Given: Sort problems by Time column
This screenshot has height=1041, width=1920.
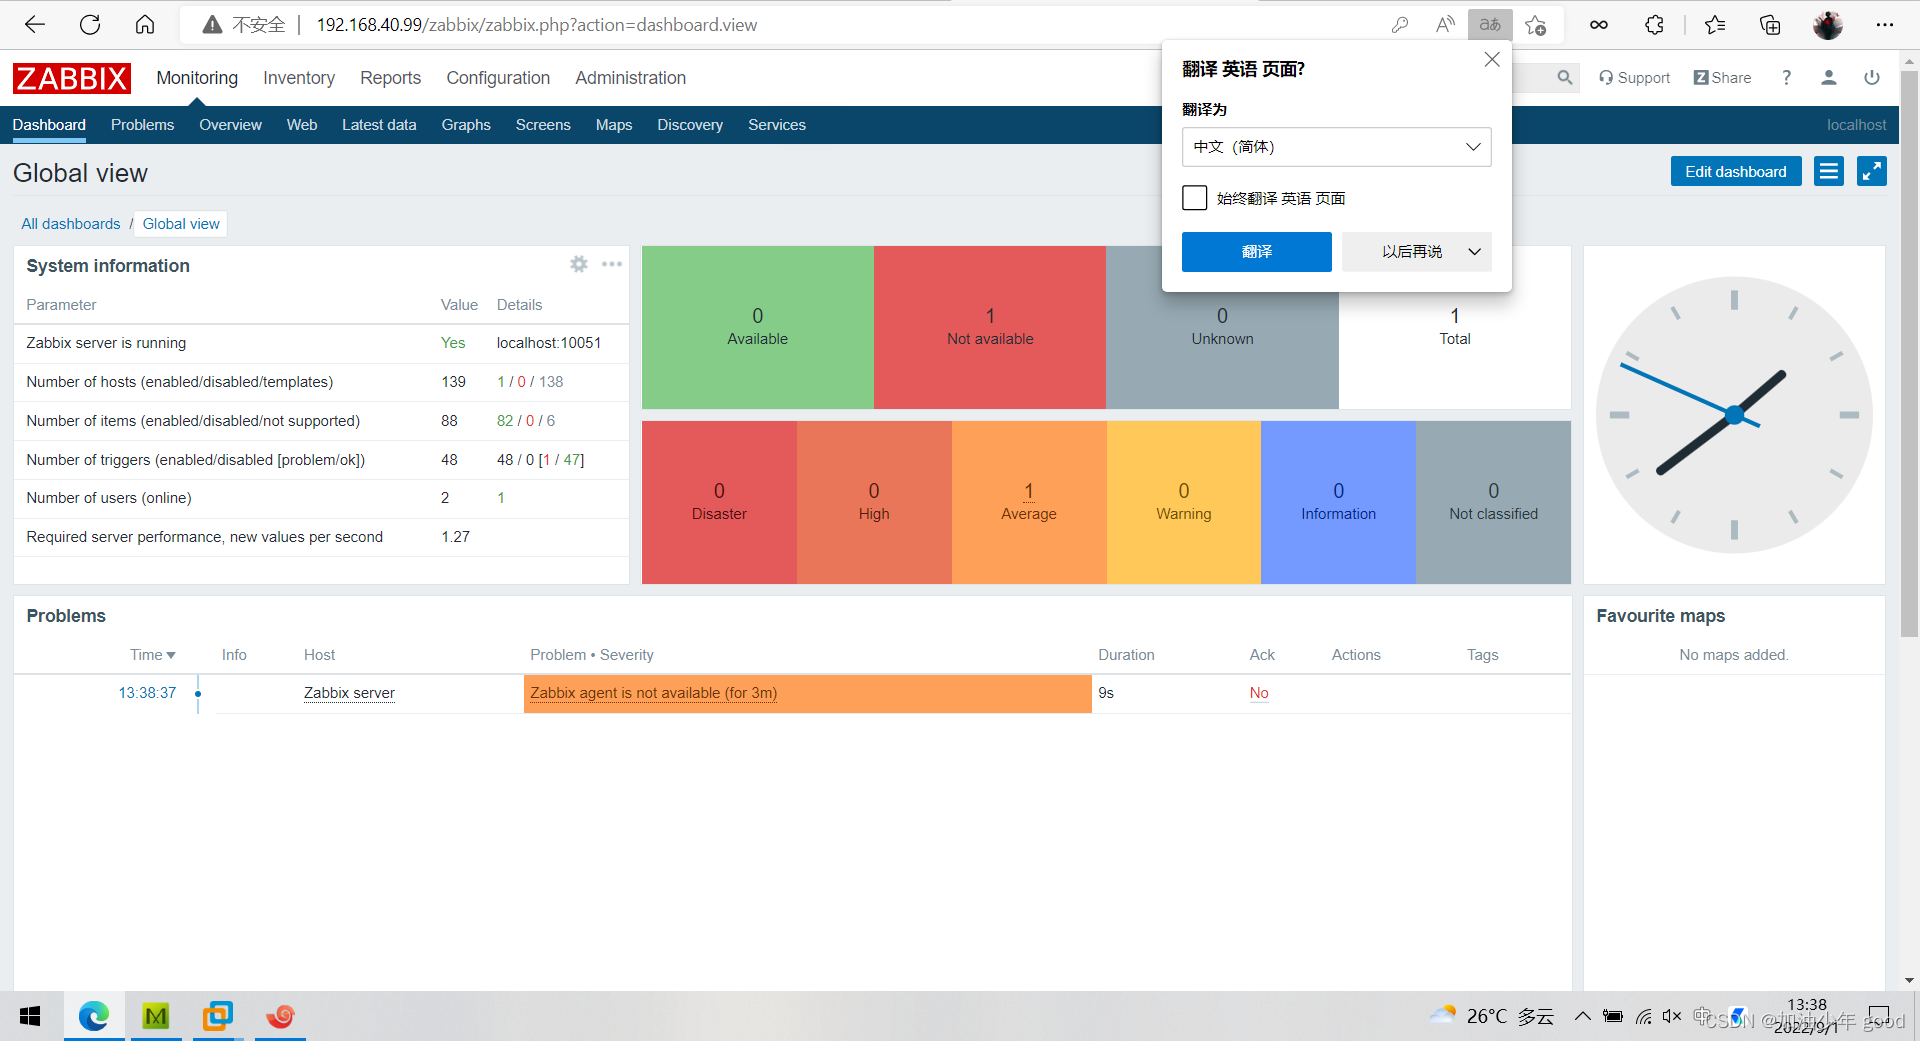Looking at the screenshot, I should [x=153, y=655].
